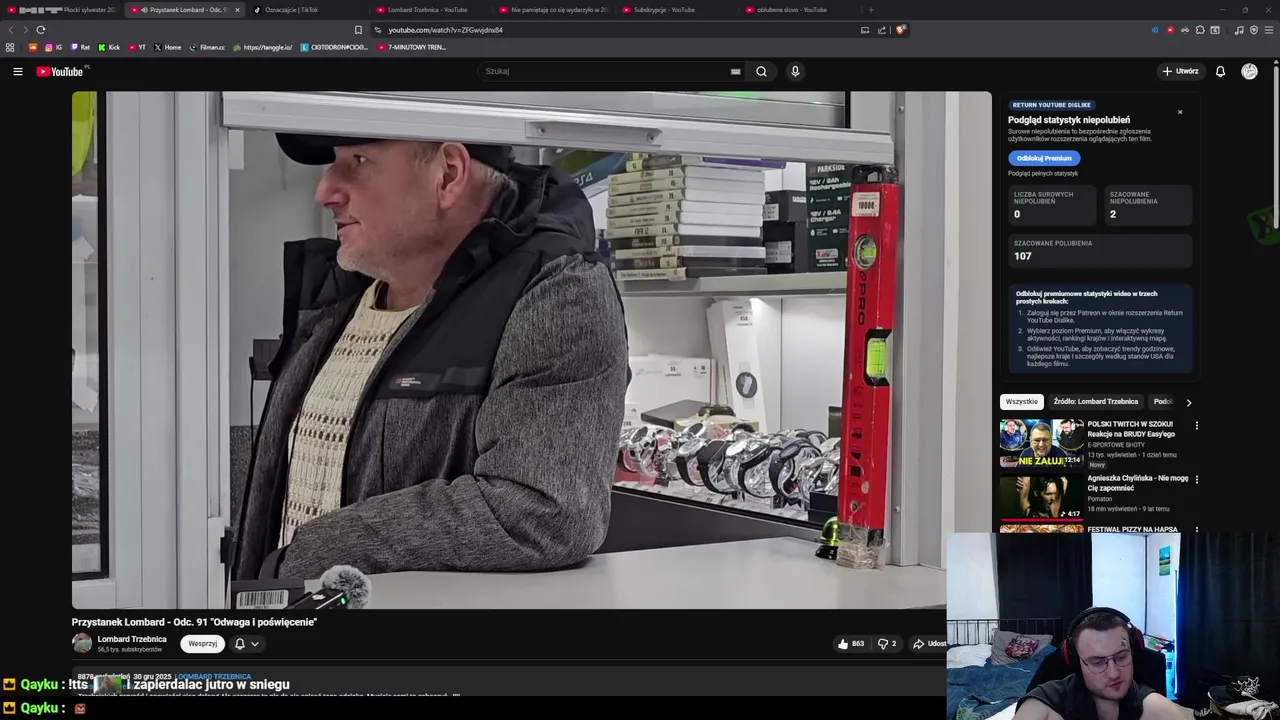Go back using the browser back arrow

click(x=11, y=30)
